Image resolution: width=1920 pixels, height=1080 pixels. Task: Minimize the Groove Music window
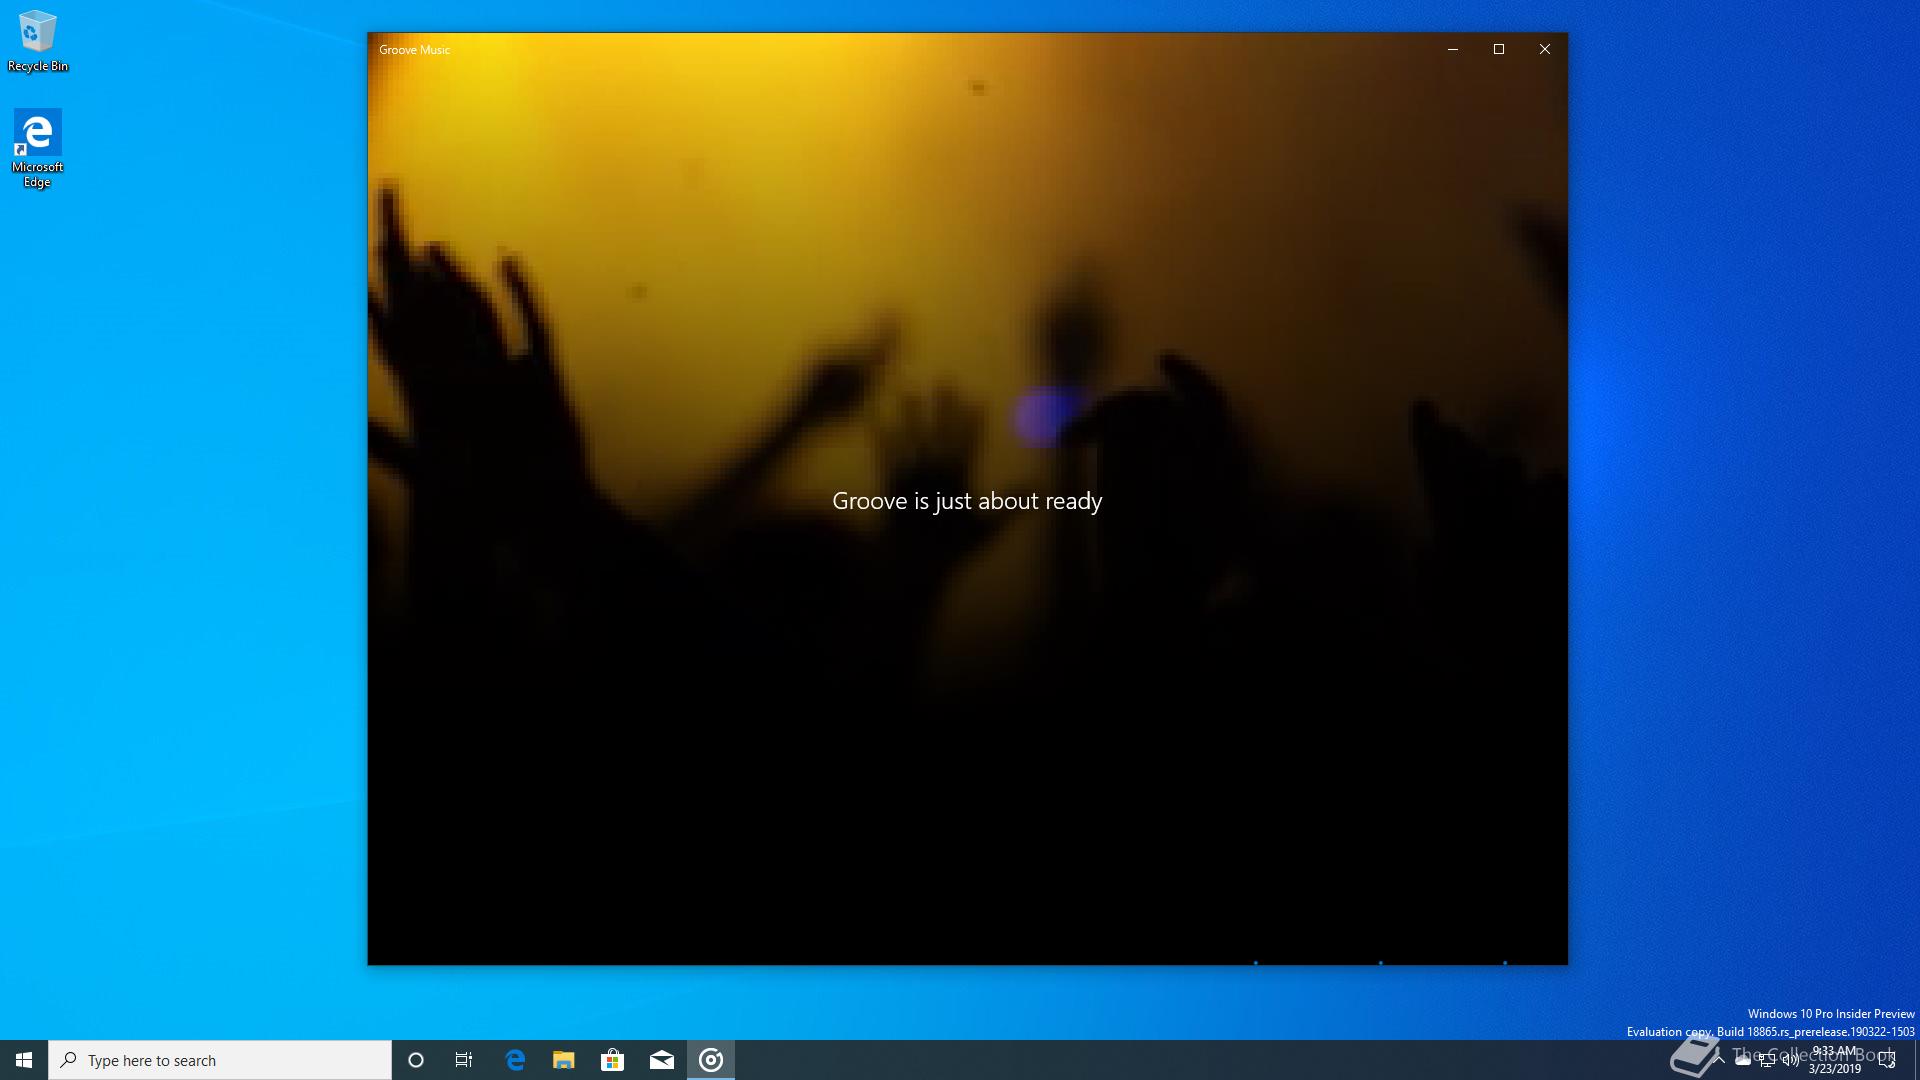pos(1453,49)
